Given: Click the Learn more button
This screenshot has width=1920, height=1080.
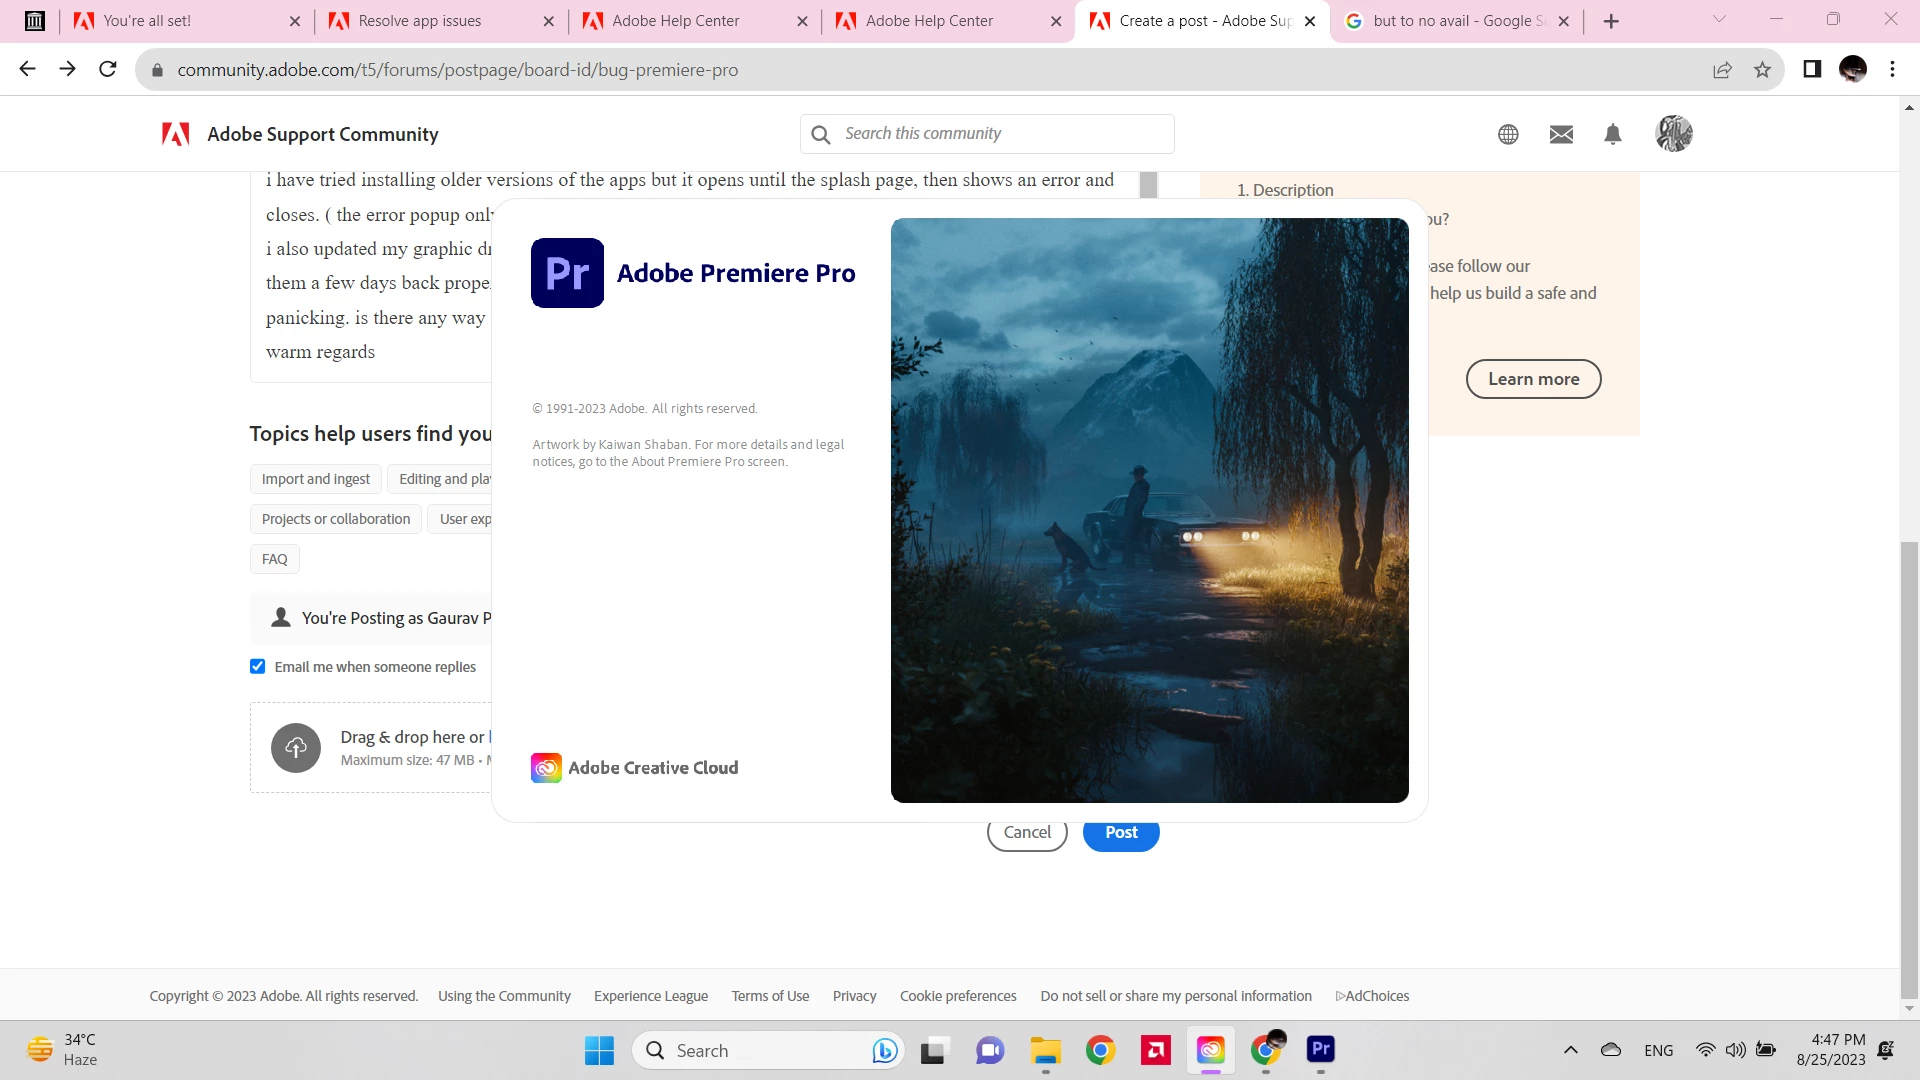Looking at the screenshot, I should point(1533,379).
